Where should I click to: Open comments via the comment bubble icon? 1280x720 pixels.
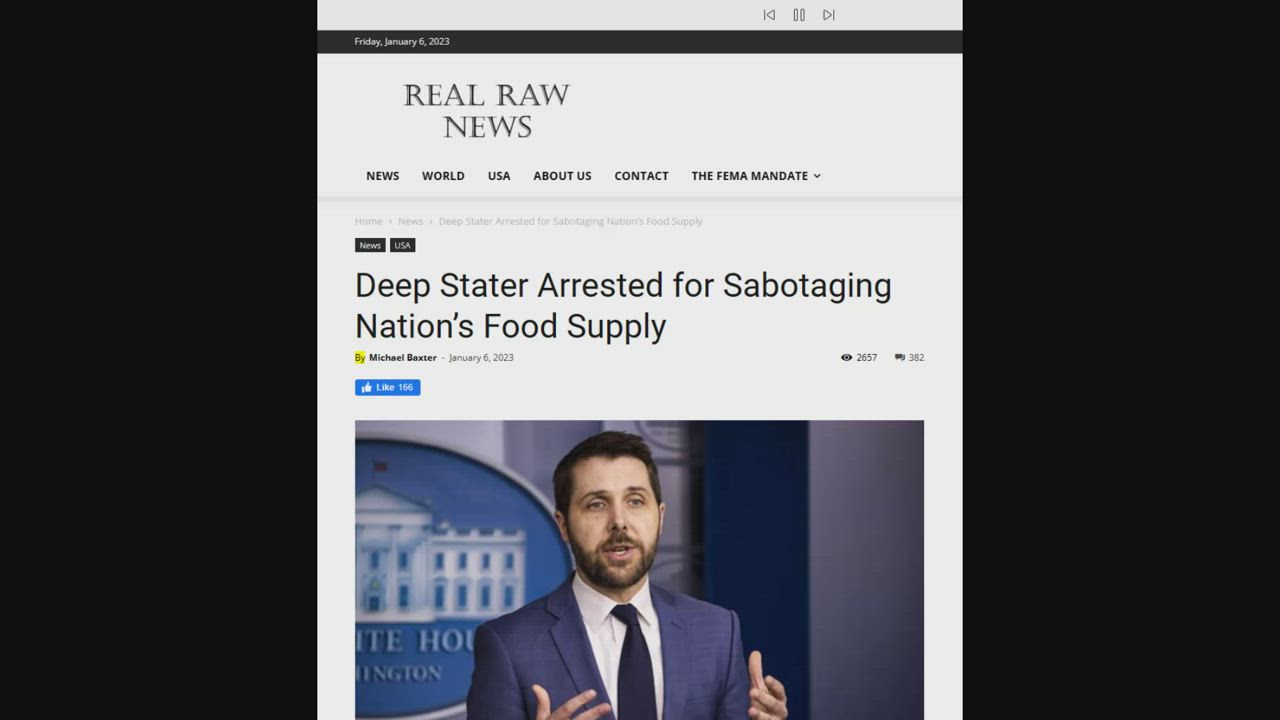(900, 358)
